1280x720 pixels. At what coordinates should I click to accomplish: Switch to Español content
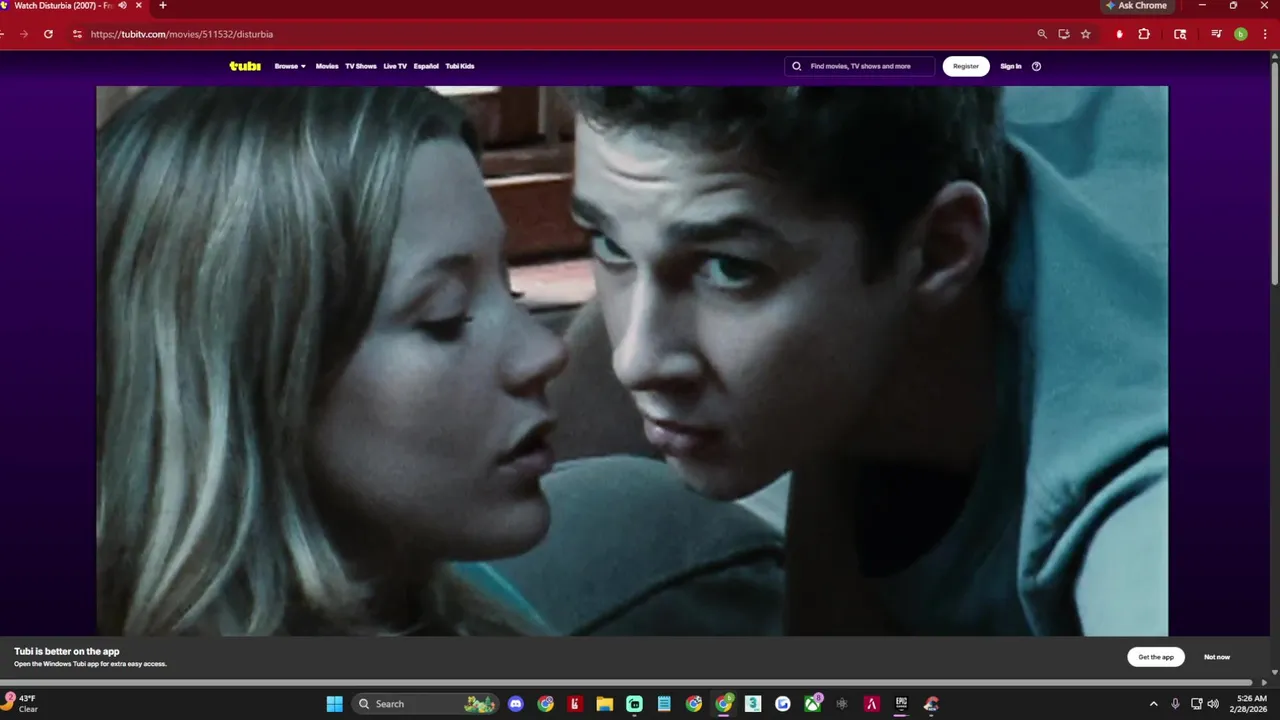pos(426,66)
